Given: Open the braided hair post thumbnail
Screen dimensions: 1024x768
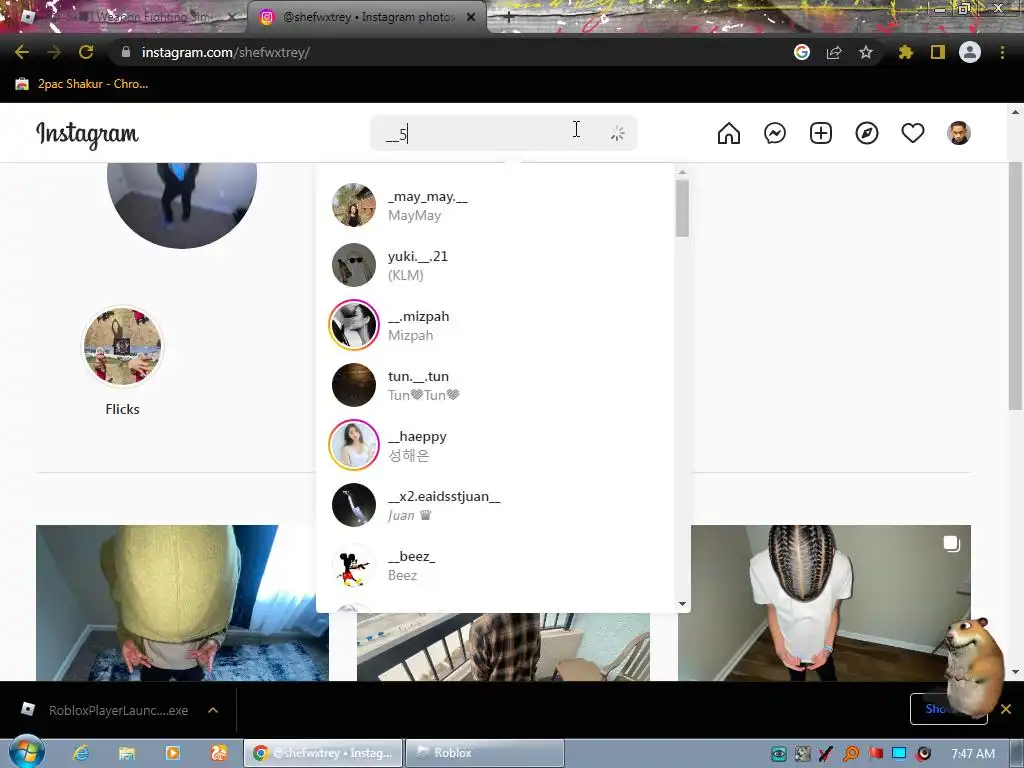Looking at the screenshot, I should 824,603.
